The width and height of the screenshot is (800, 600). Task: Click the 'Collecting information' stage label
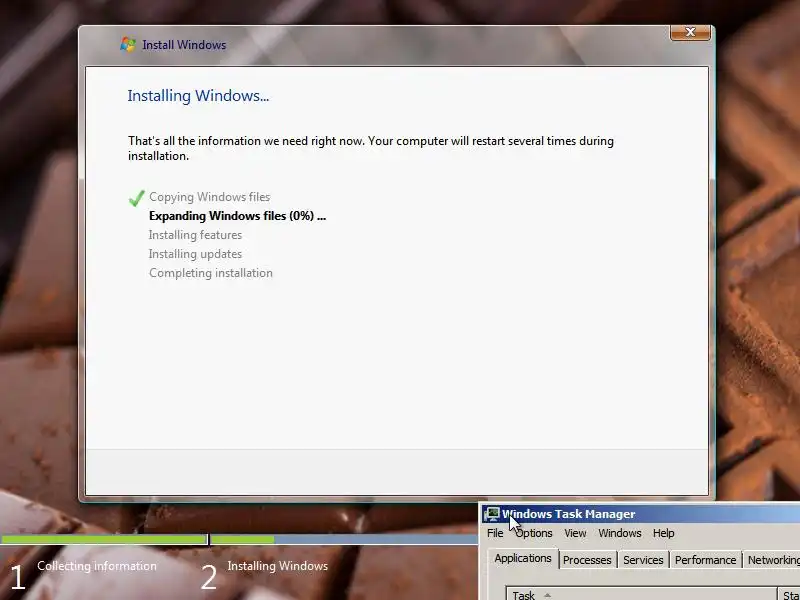(x=97, y=566)
